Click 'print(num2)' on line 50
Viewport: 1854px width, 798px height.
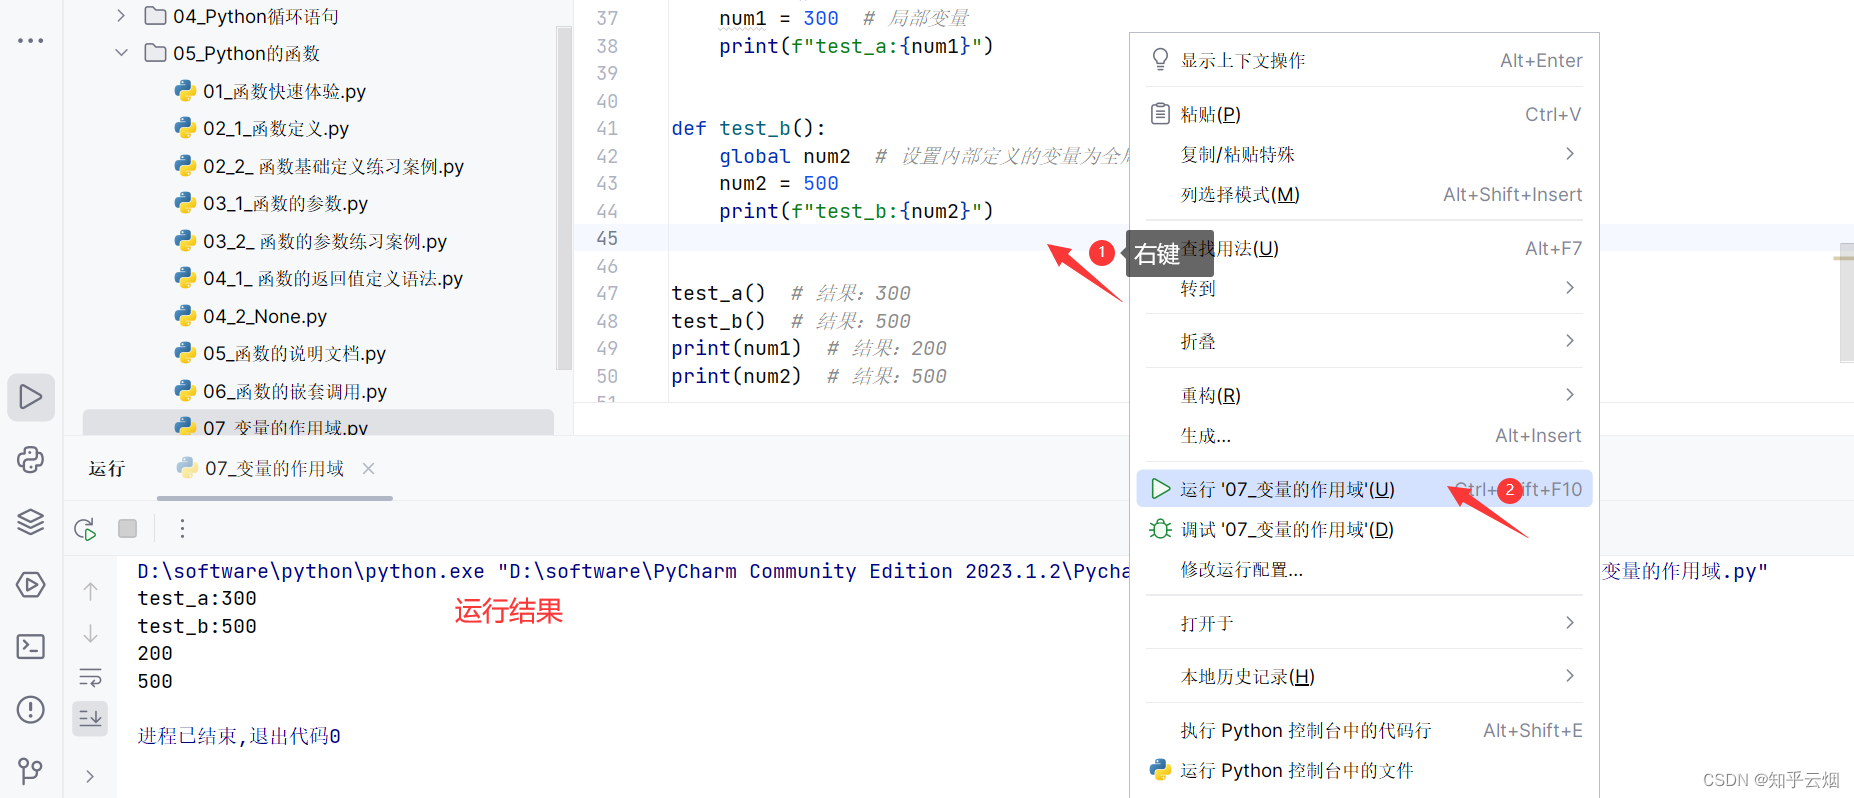[x=736, y=376]
